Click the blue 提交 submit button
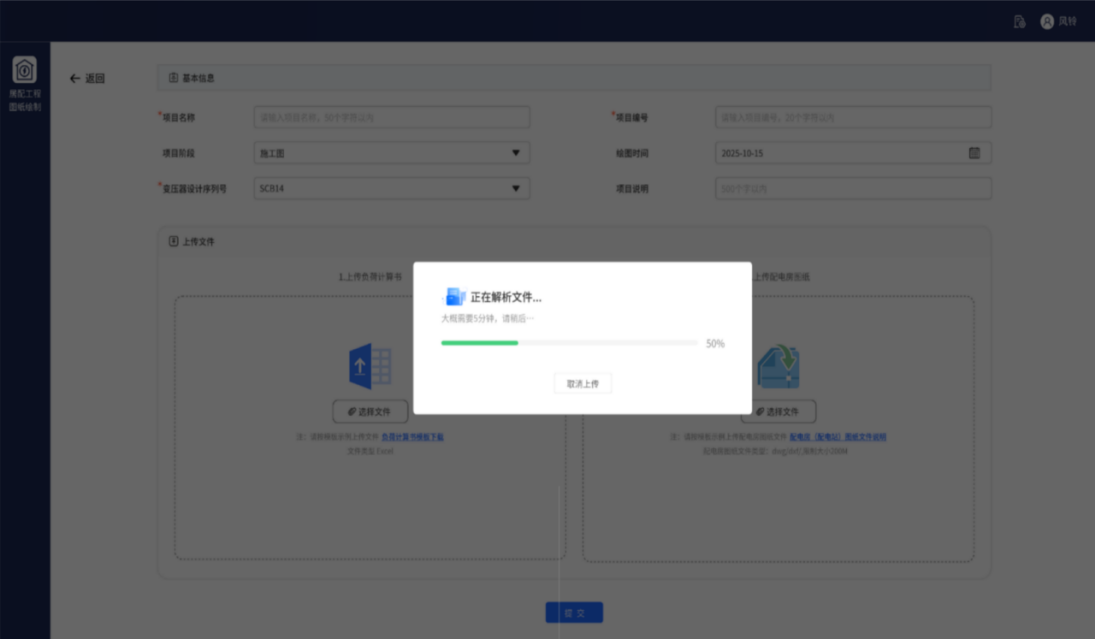 574,612
